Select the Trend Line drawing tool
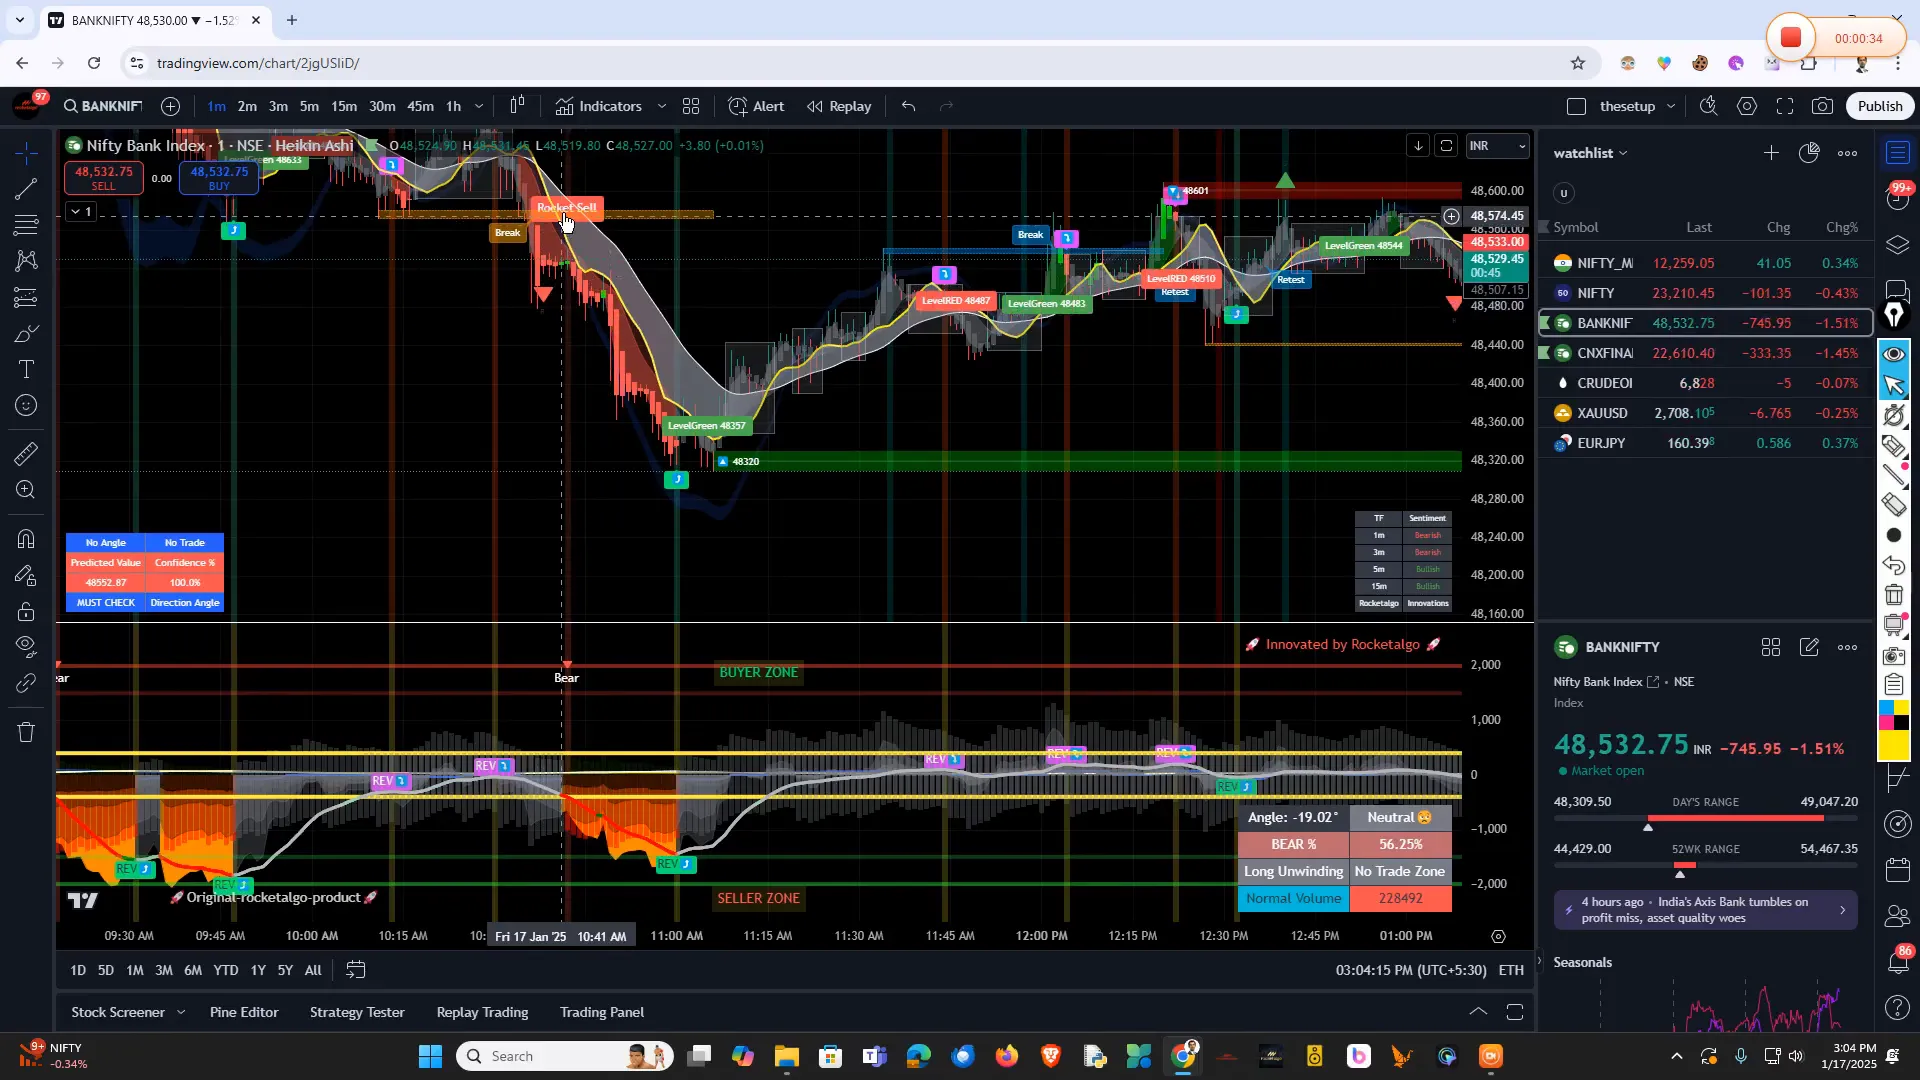1920x1080 pixels. 26,190
